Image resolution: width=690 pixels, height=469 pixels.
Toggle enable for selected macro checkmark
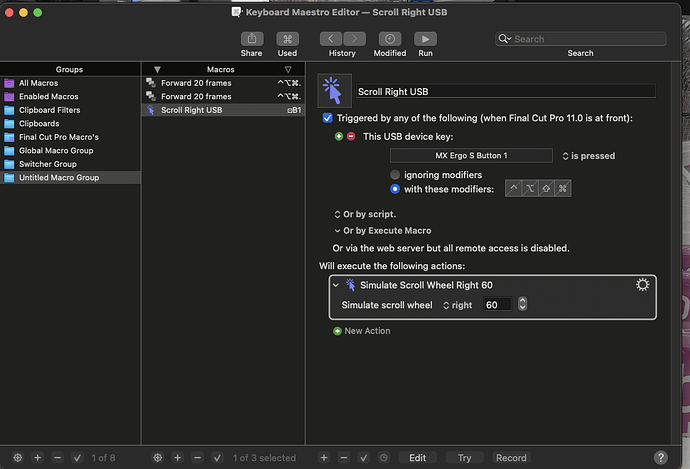(217, 458)
